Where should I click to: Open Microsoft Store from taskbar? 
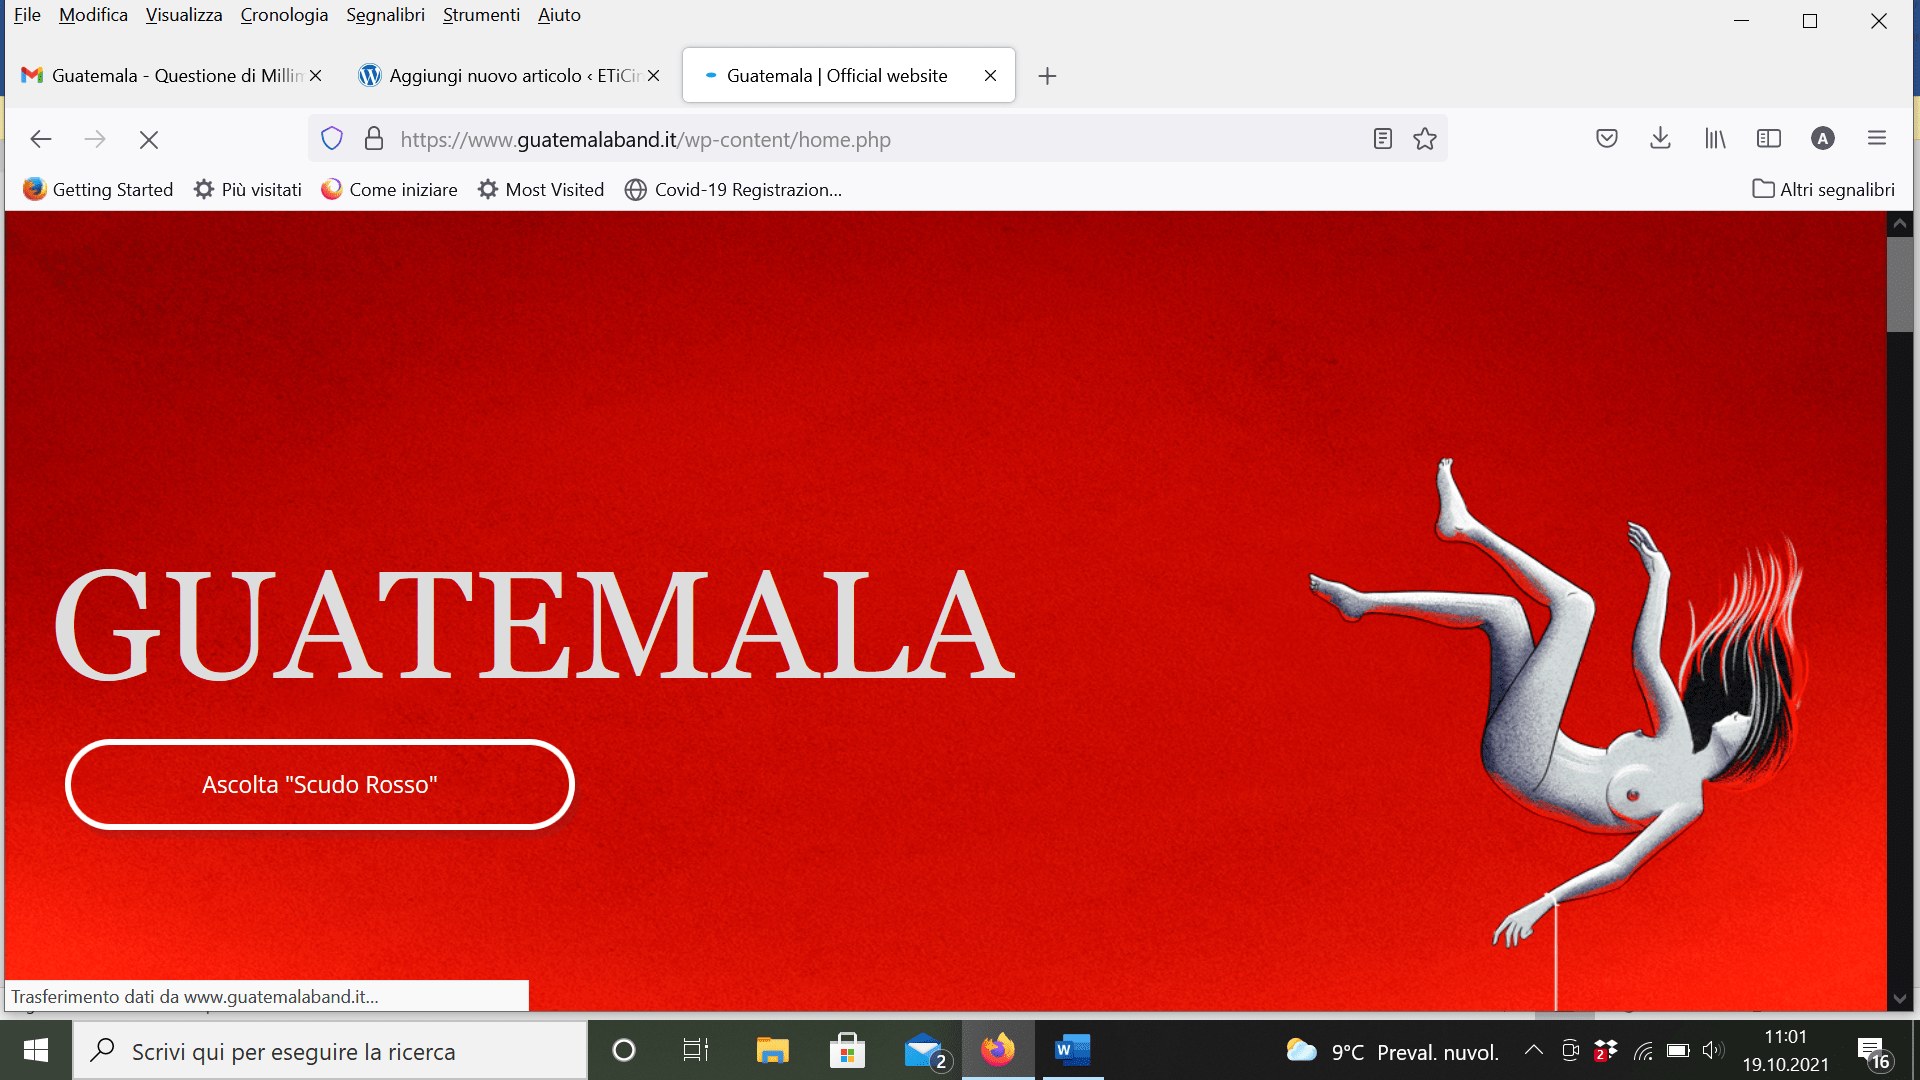(847, 1050)
